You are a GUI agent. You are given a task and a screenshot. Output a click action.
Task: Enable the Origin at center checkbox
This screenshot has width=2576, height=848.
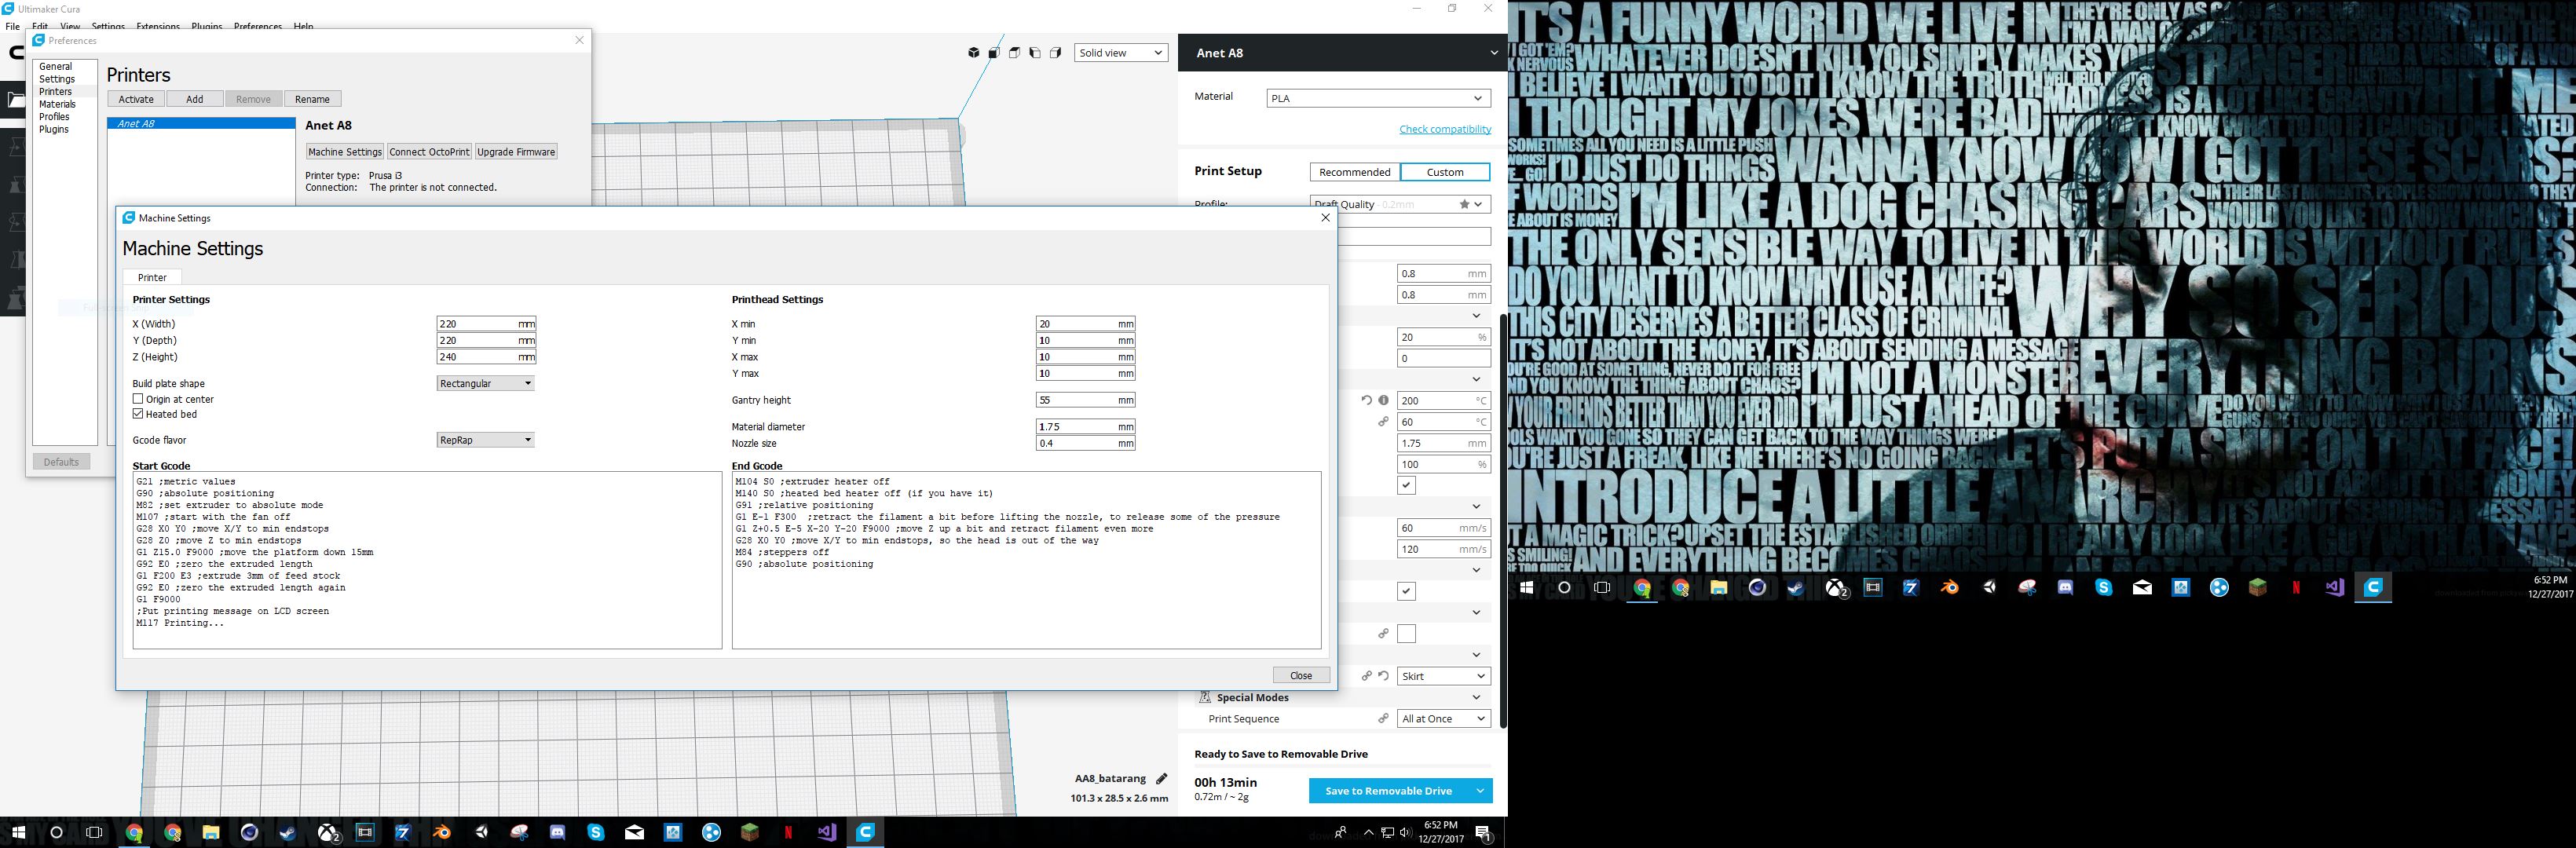pos(138,399)
